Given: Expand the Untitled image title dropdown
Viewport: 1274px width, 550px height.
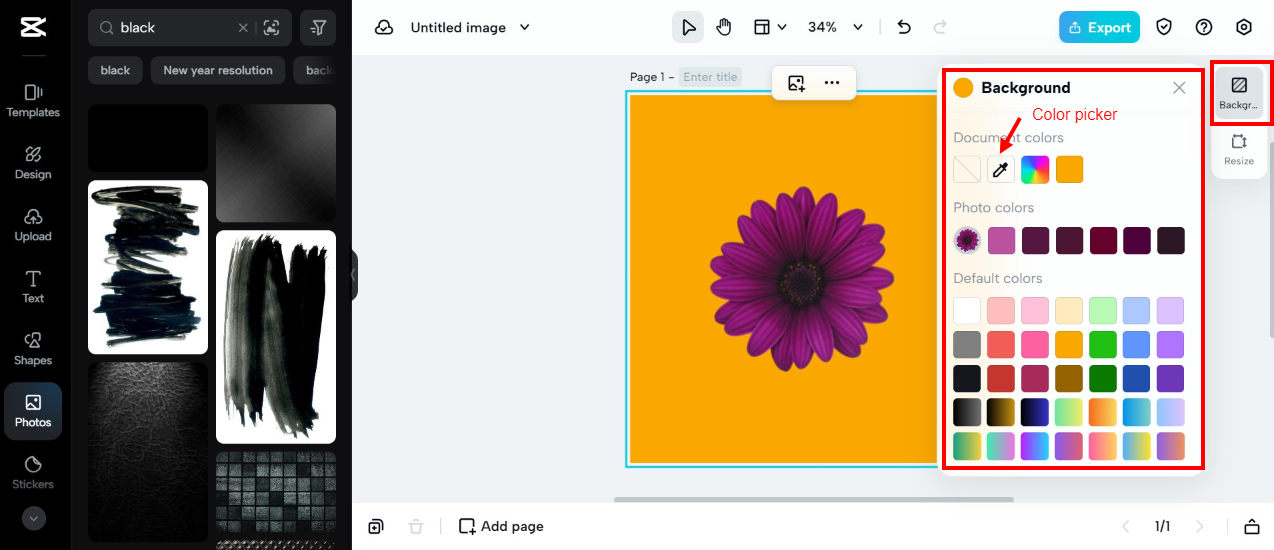Looking at the screenshot, I should click(526, 28).
